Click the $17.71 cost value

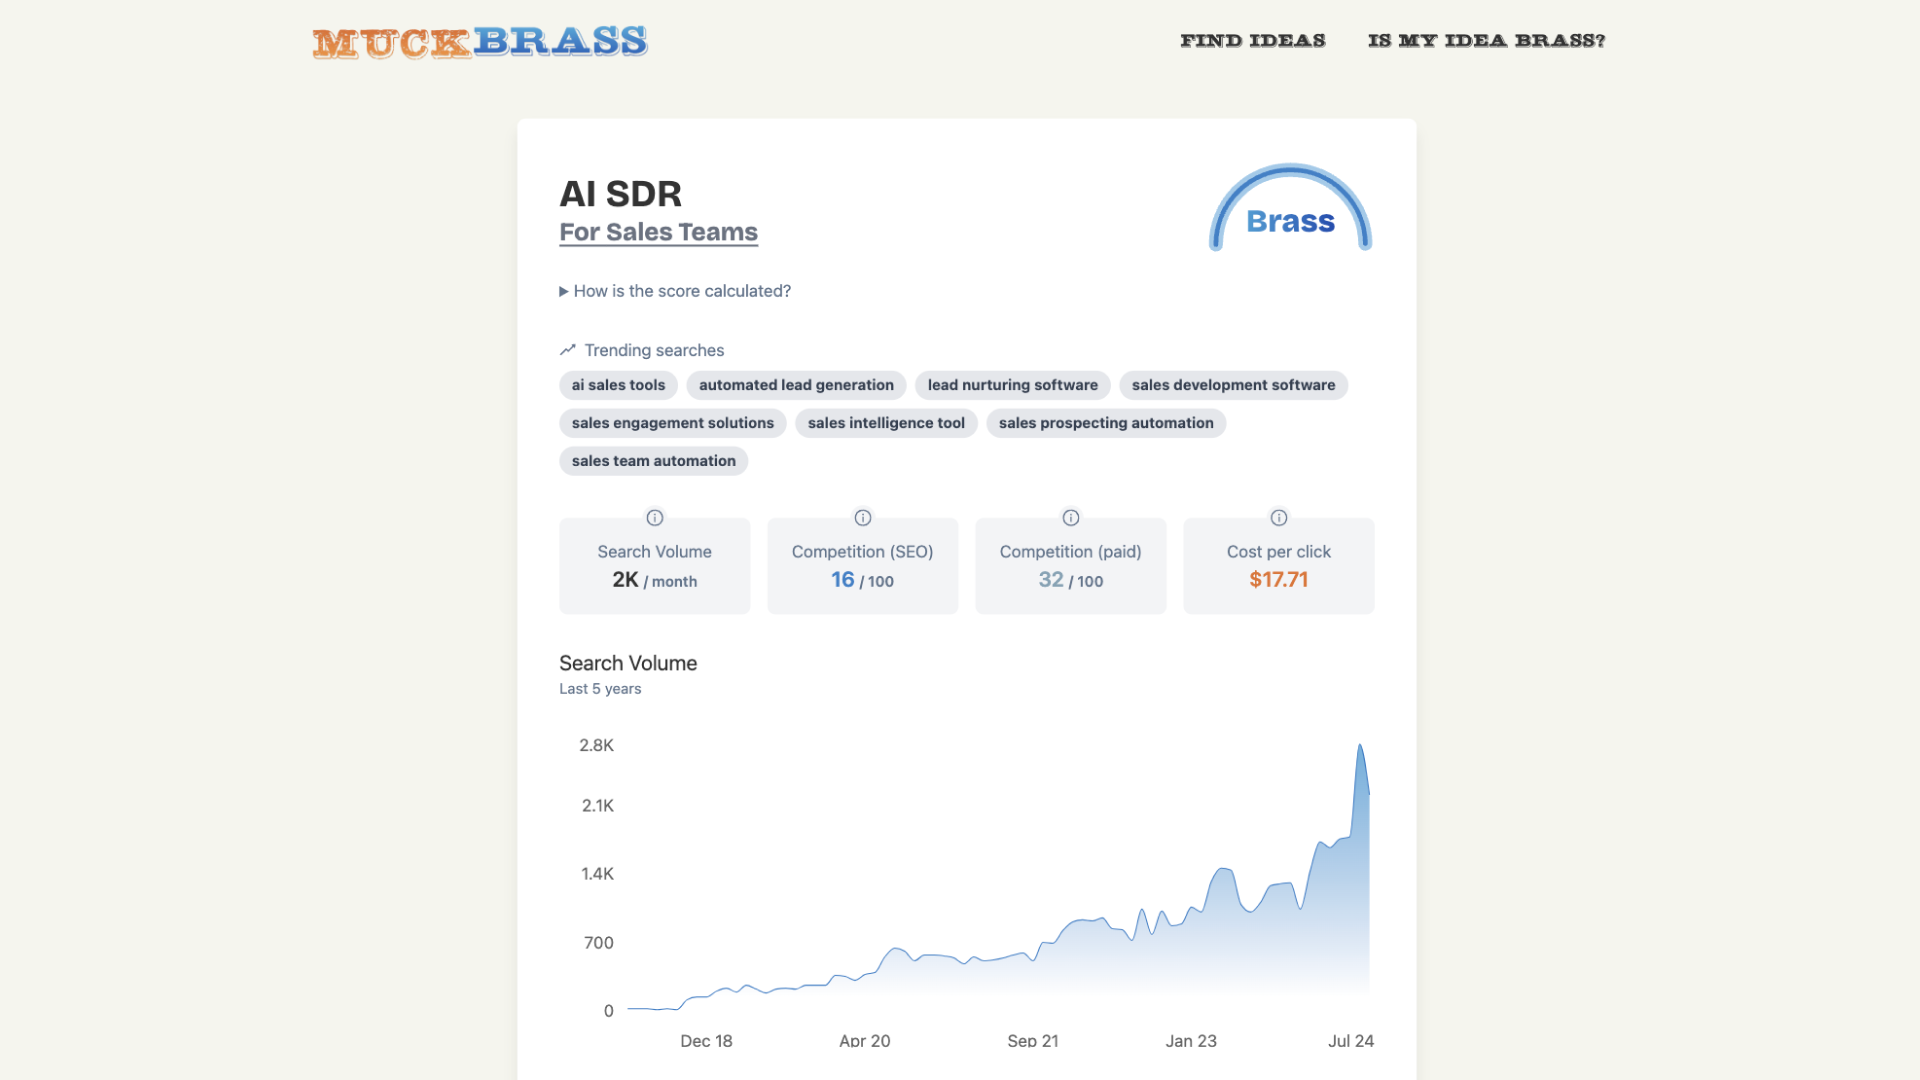[1278, 580]
